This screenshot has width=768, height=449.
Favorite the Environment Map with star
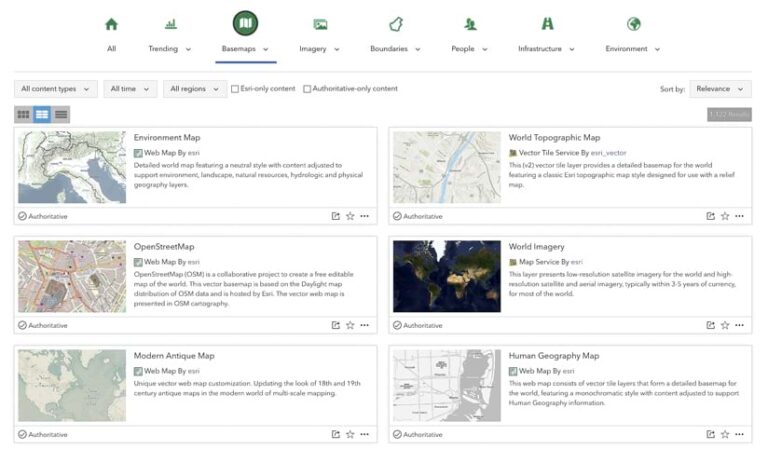350,216
